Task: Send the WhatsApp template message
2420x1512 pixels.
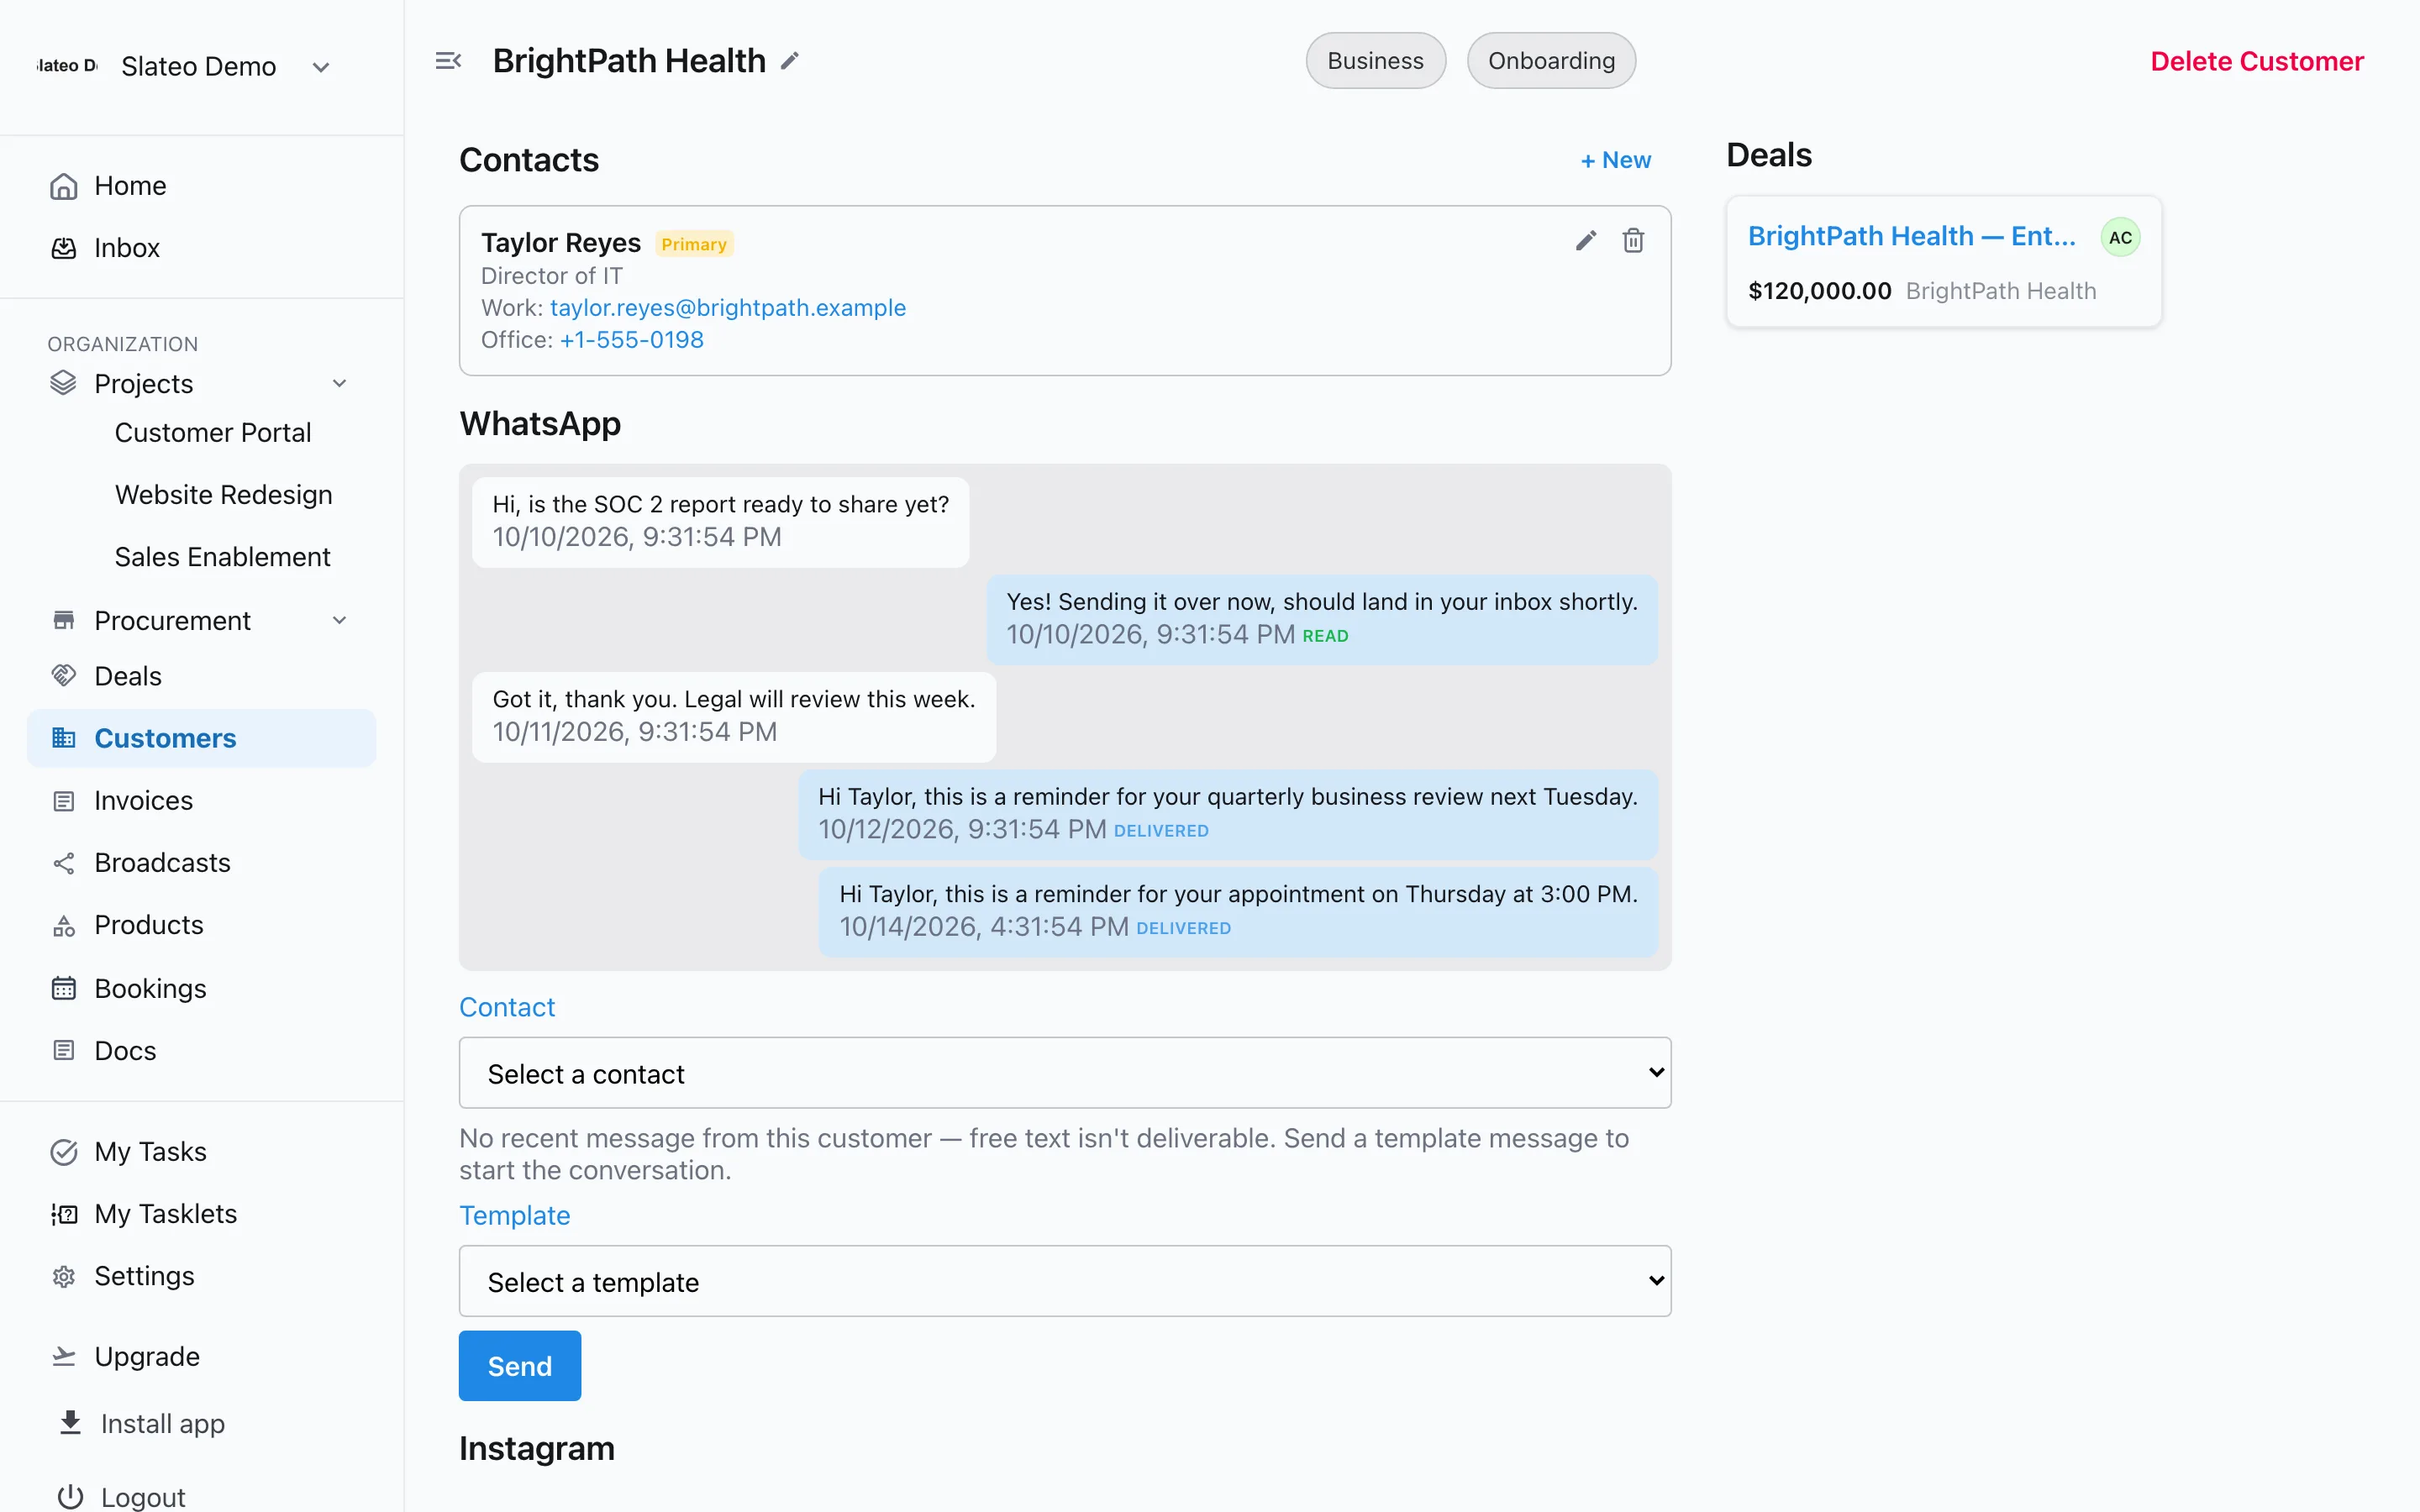Action: [520, 1366]
